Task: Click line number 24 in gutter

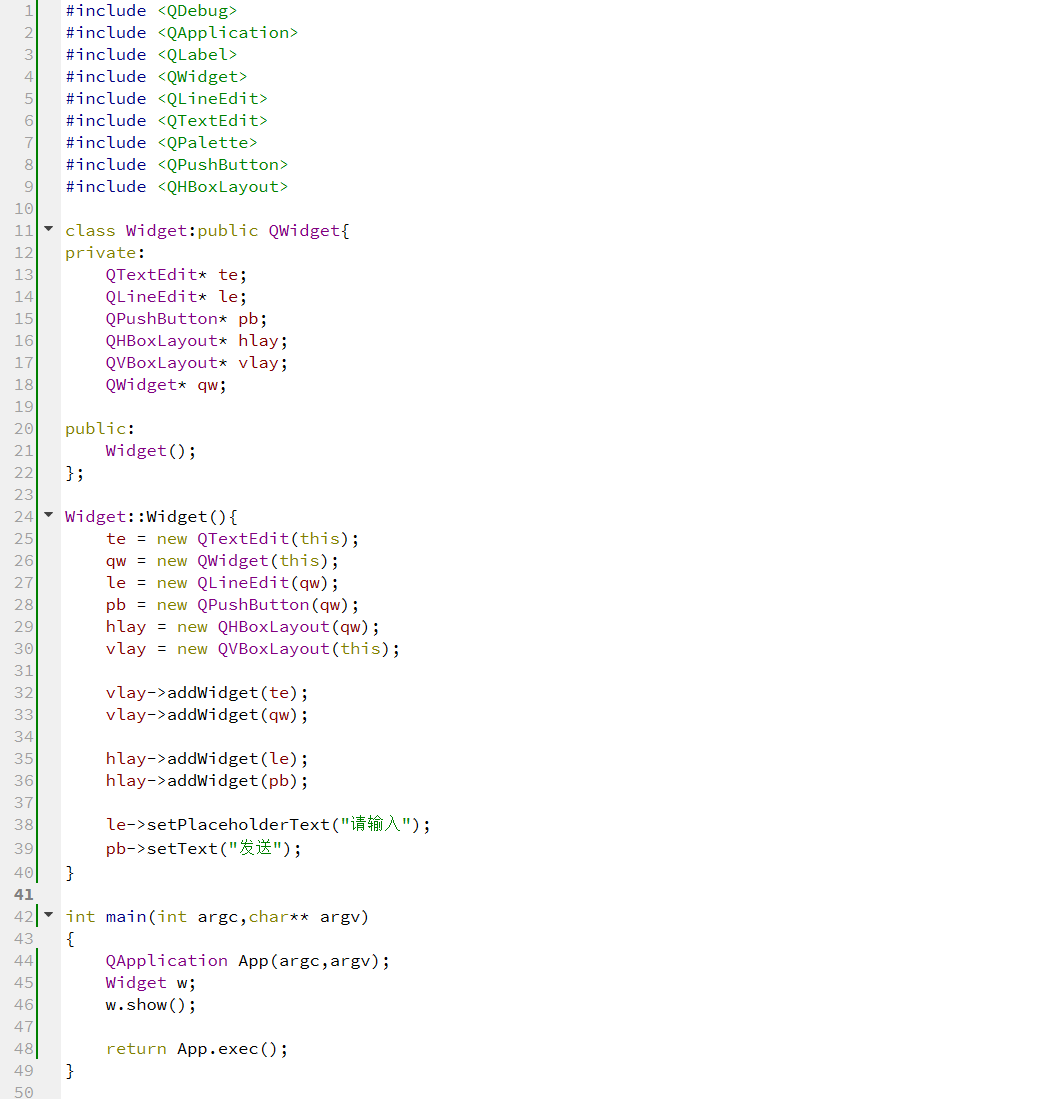Action: click(24, 517)
